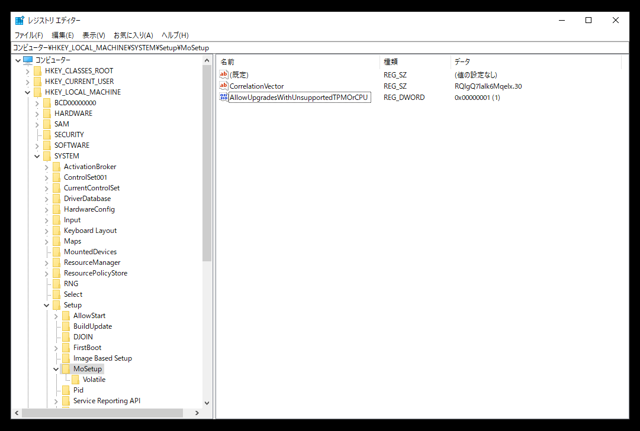The height and width of the screenshot is (431, 640).
Task: Click the MountedDevices folder icon
Action: tap(57, 252)
